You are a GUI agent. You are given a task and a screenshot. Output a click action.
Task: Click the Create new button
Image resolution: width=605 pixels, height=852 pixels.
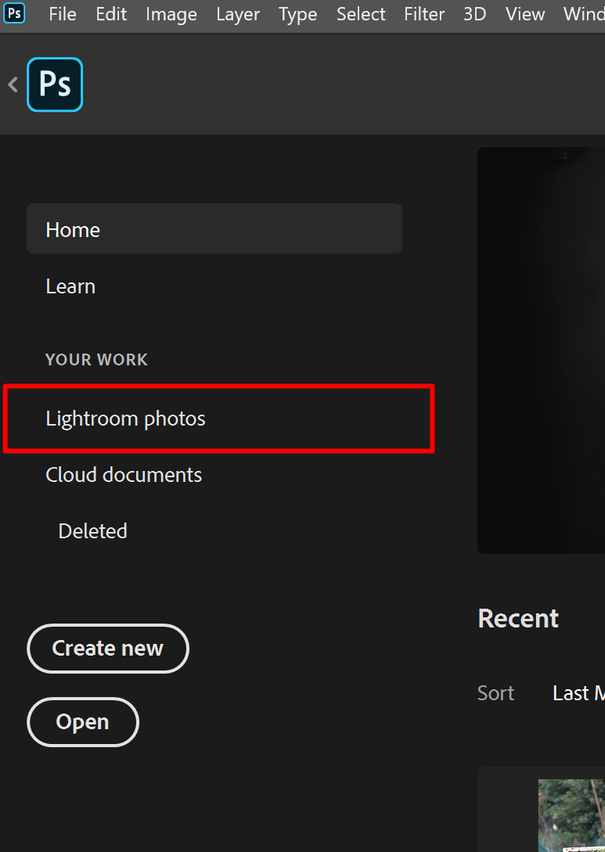pyautogui.click(x=108, y=648)
